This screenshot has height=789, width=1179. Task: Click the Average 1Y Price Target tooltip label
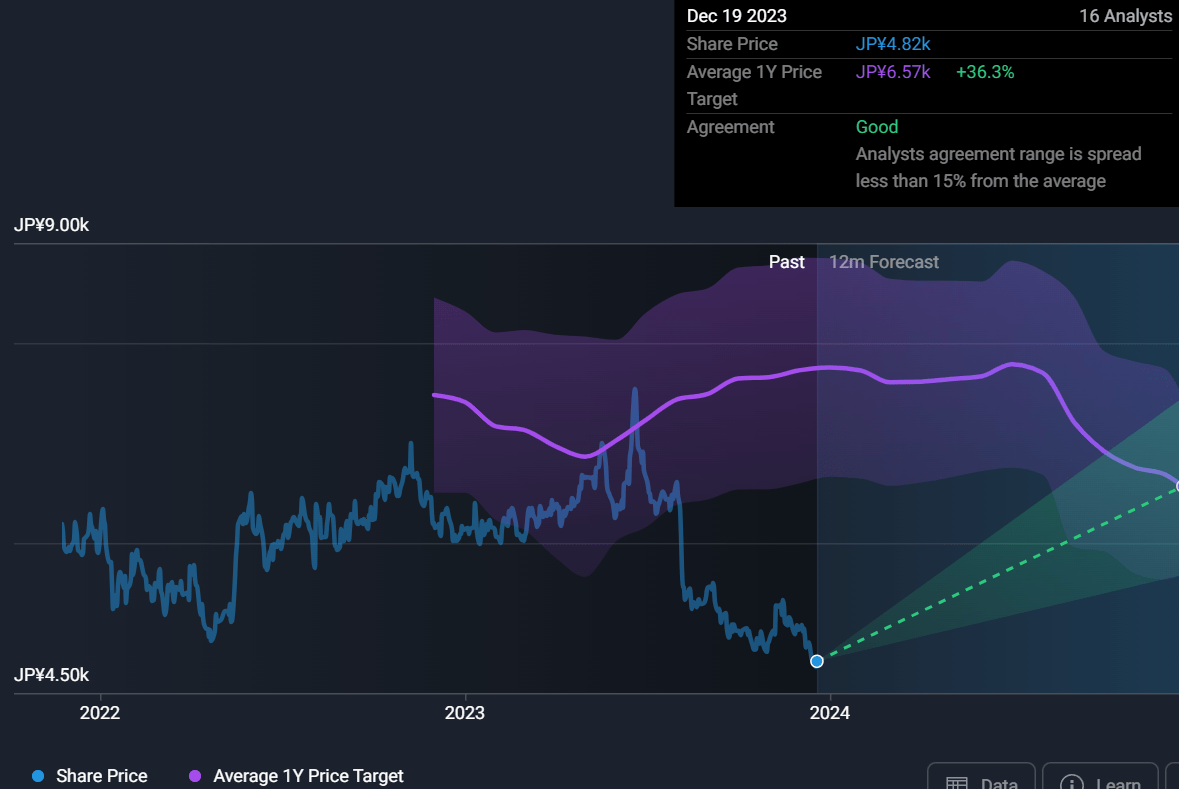pos(754,85)
